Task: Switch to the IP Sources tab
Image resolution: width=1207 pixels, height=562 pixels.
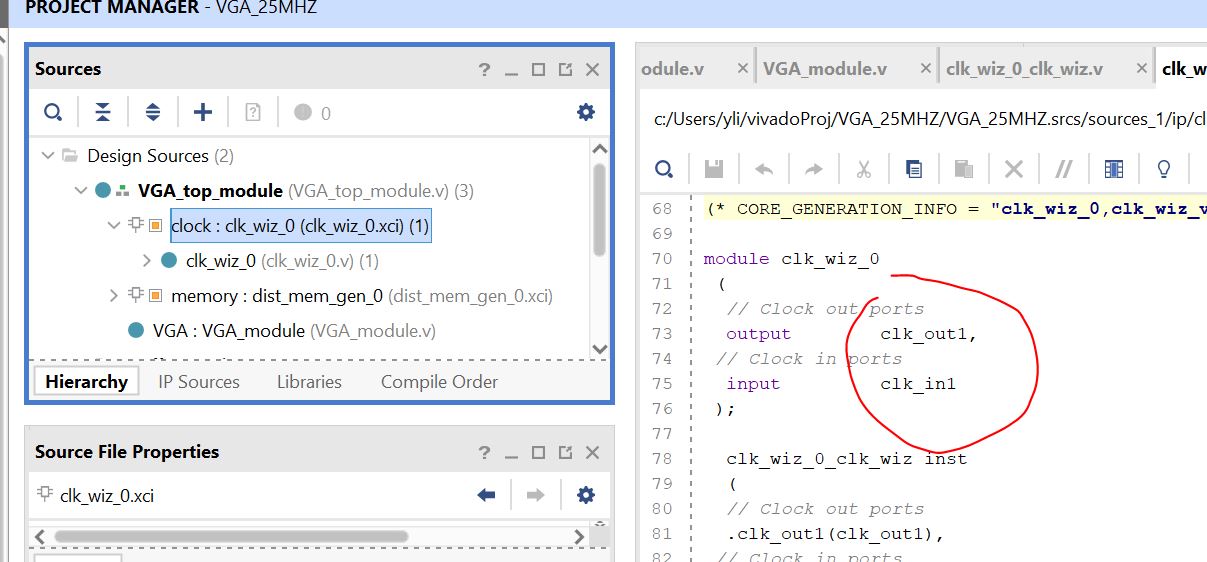Action: coord(198,382)
